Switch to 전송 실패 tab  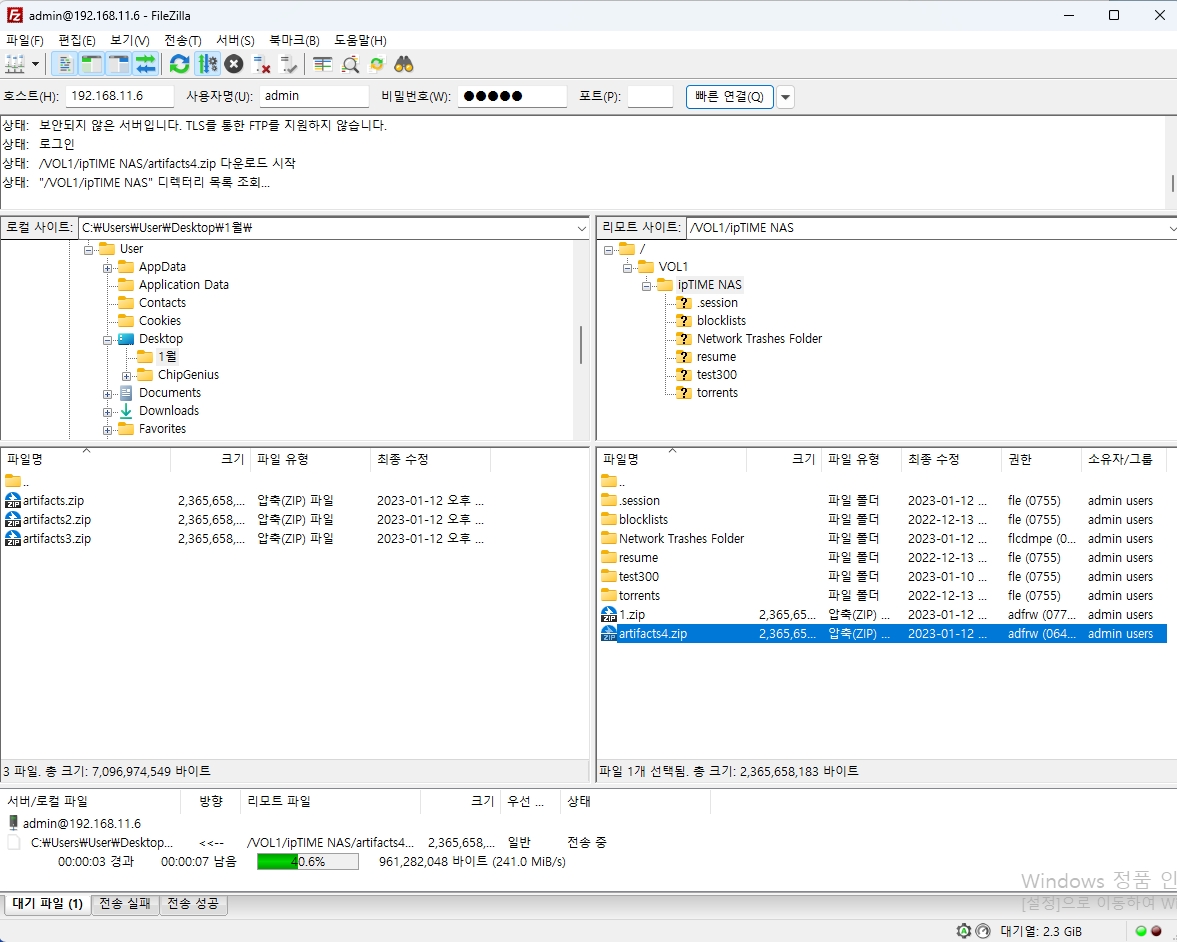coord(125,904)
